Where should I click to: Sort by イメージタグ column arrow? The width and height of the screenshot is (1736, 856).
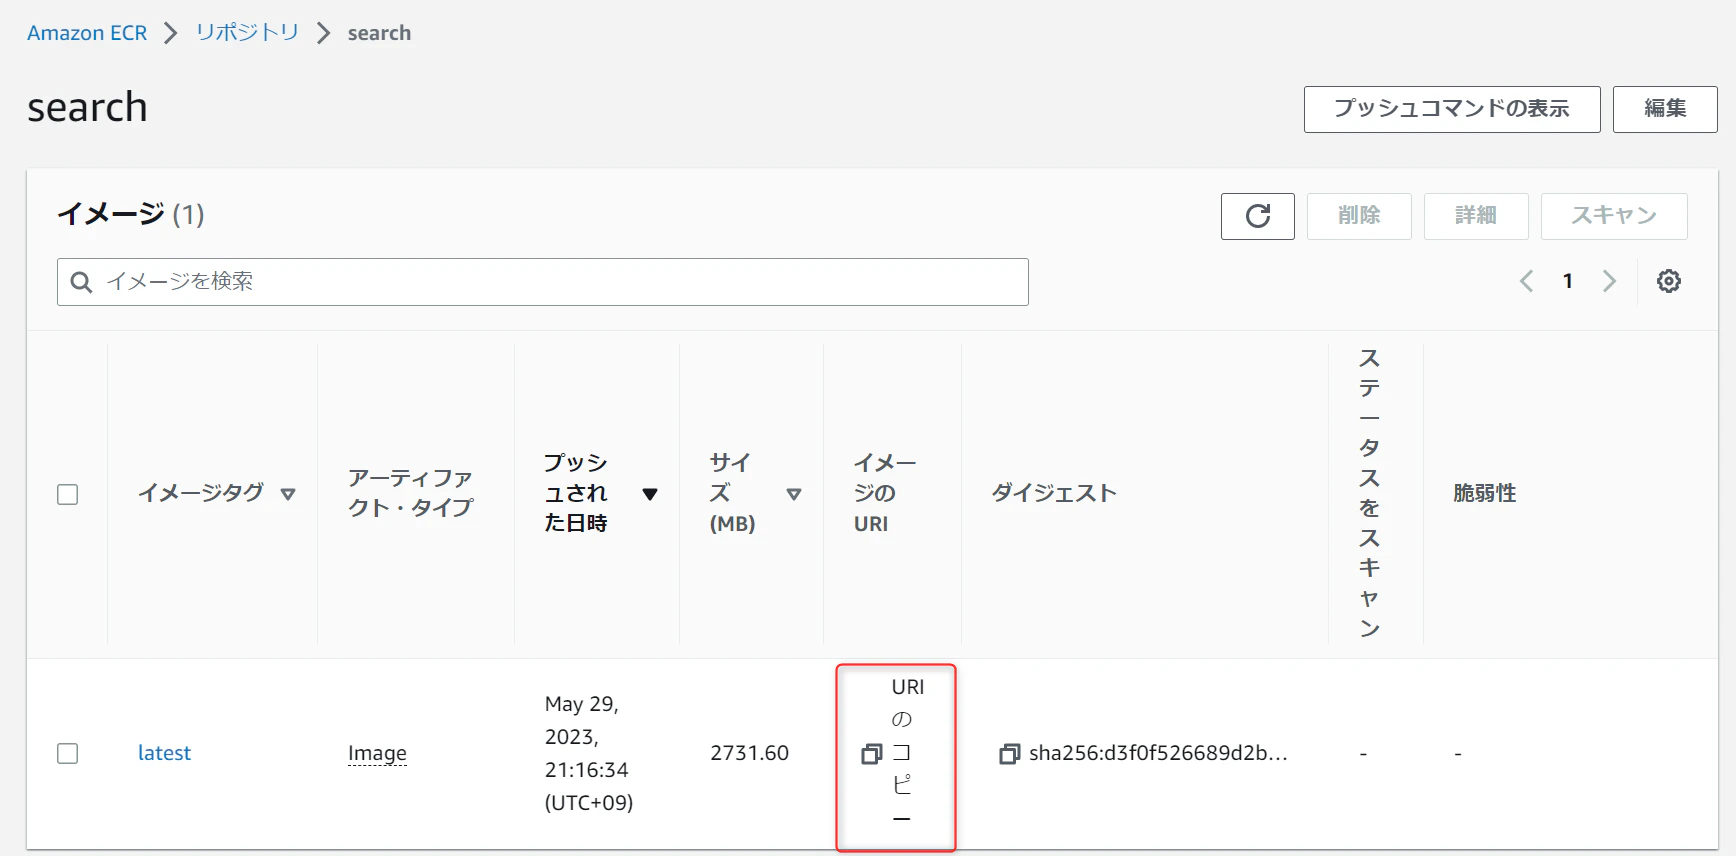coord(288,494)
